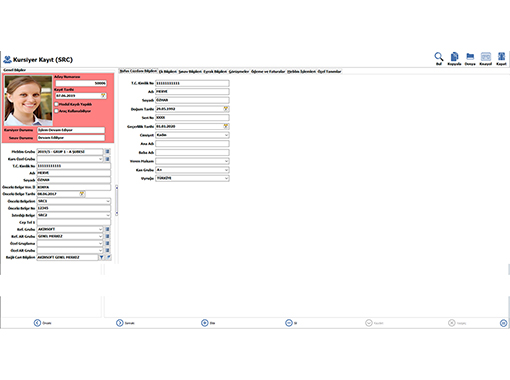This screenshot has width=510, height=380.
Task: Click the Bul magnifier search icon
Action: point(439,57)
